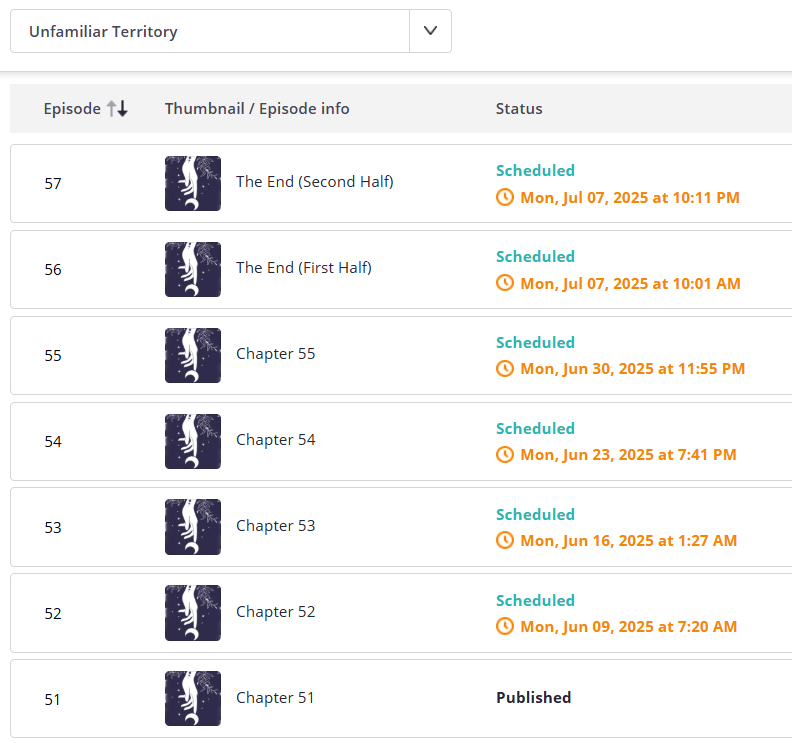The image size is (792, 743).
Task: Click the clock icon for Chapter 52
Action: 505,627
